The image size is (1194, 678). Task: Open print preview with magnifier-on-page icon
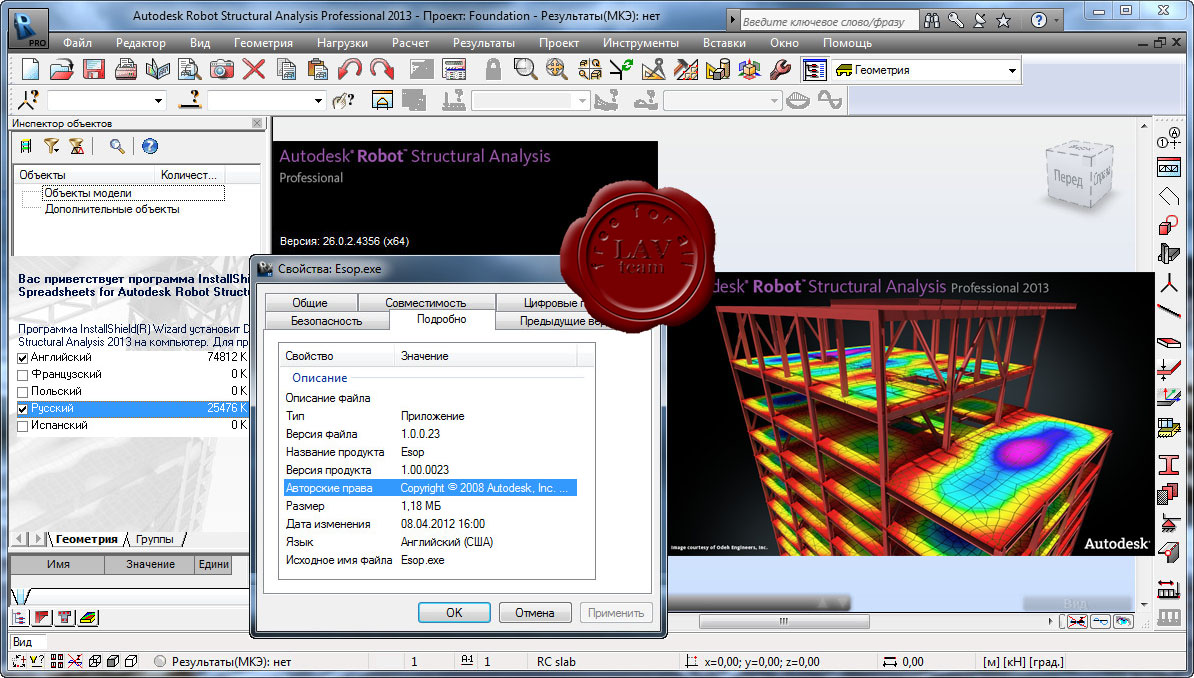[190, 70]
